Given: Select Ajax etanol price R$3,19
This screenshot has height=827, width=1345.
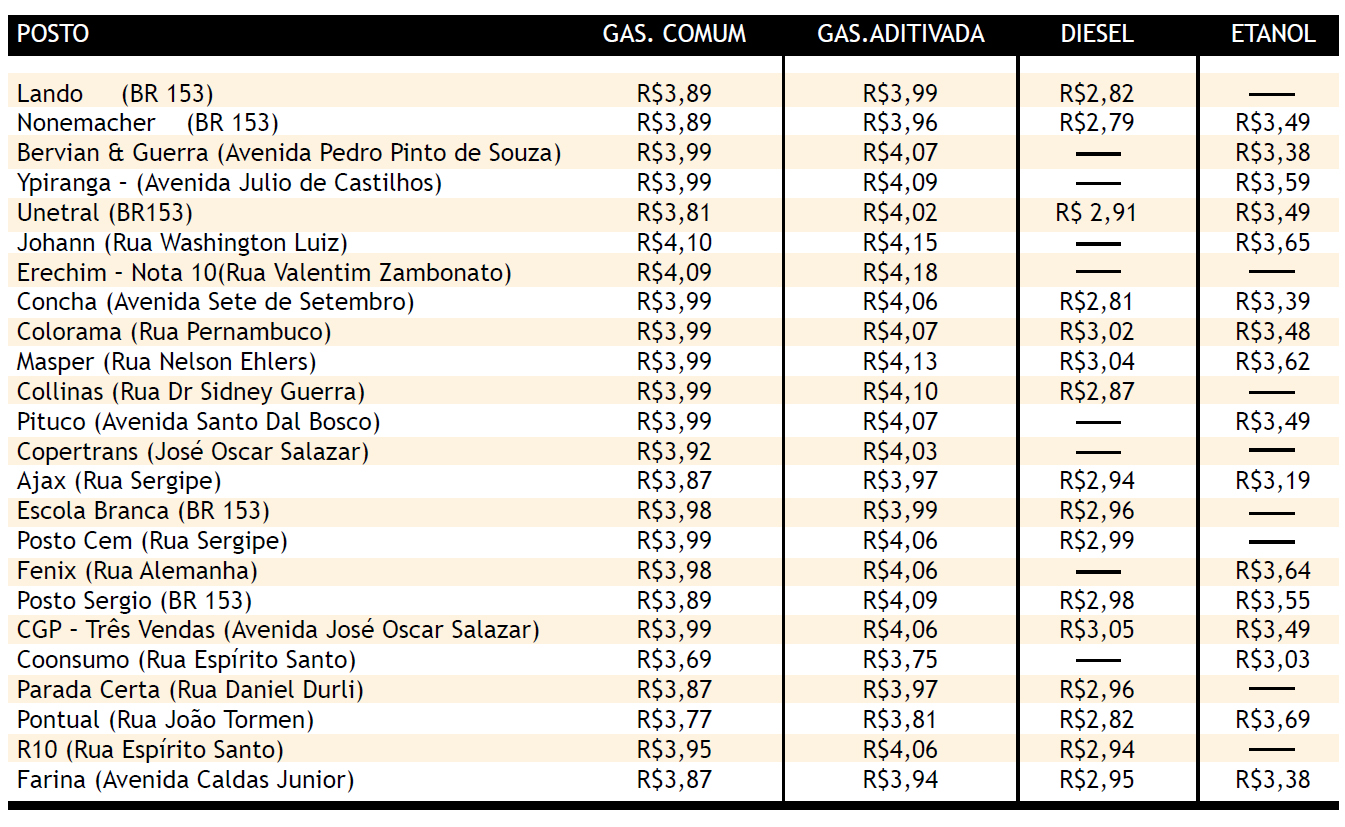Looking at the screenshot, I should (1273, 481).
